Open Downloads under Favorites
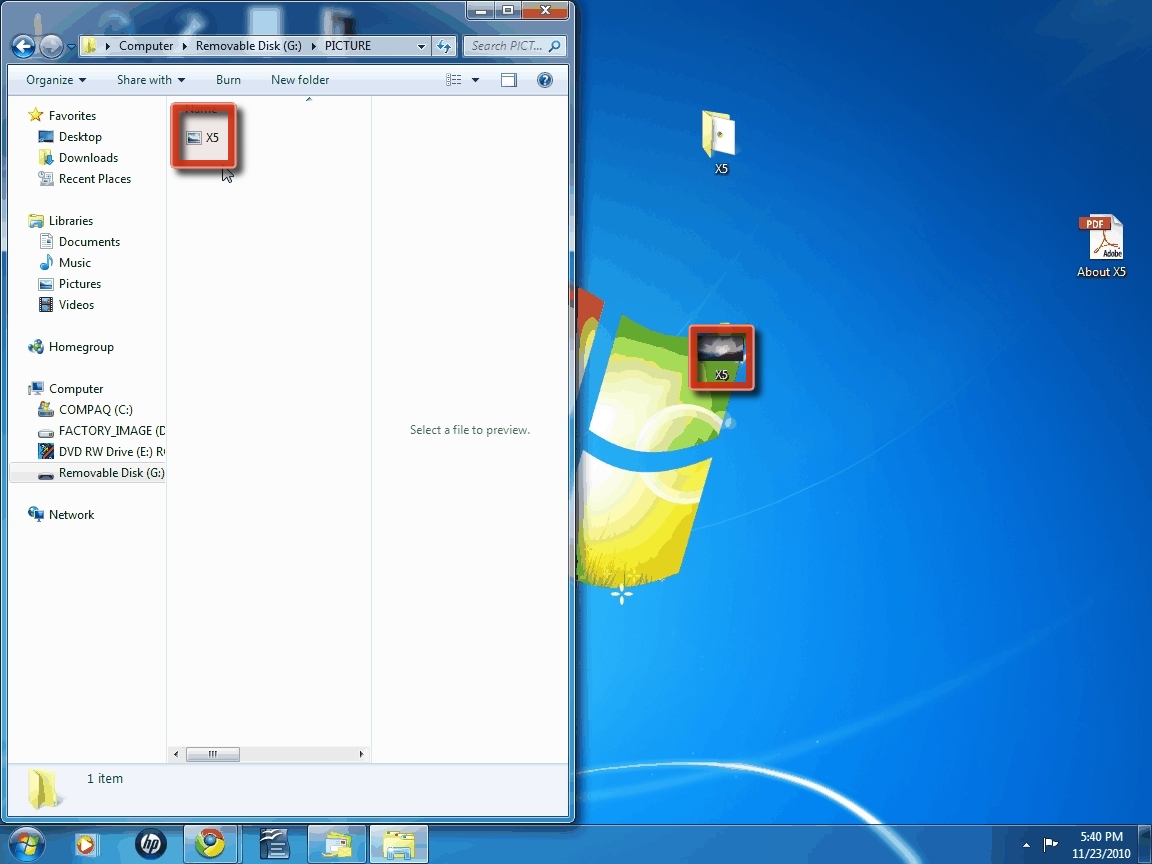1152x864 pixels. point(88,157)
